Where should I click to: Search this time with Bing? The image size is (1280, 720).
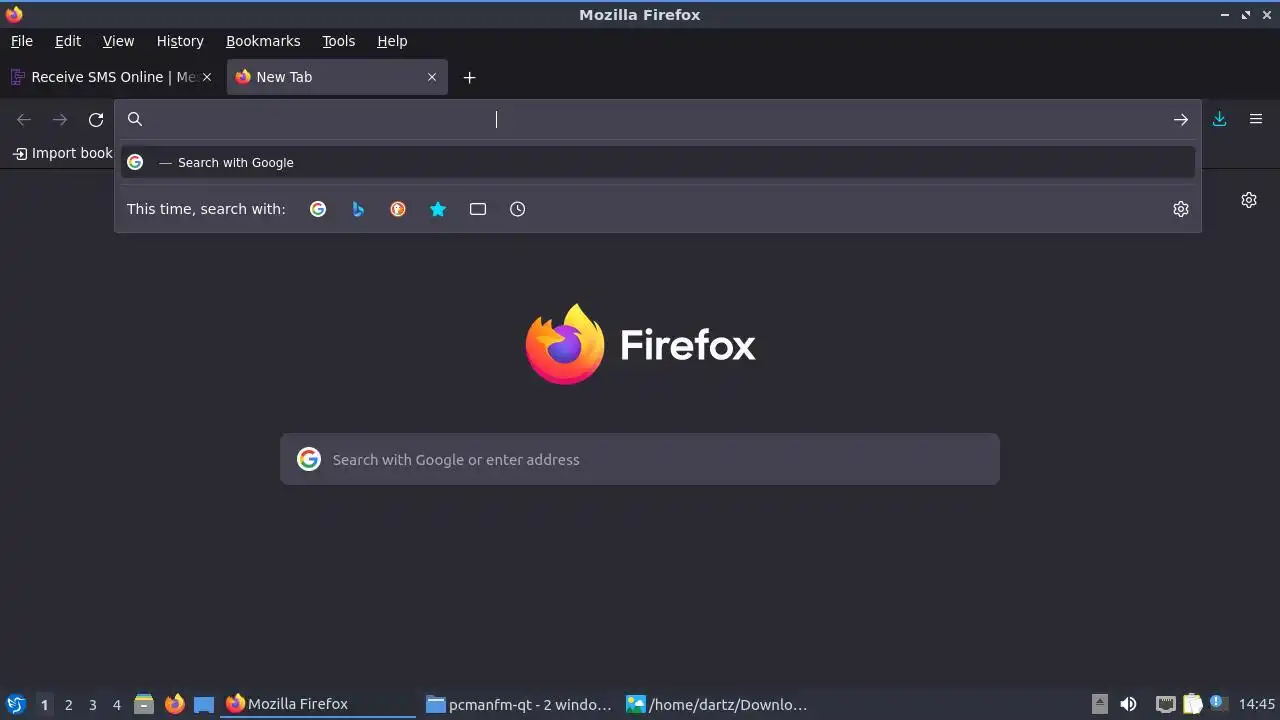(x=358, y=209)
